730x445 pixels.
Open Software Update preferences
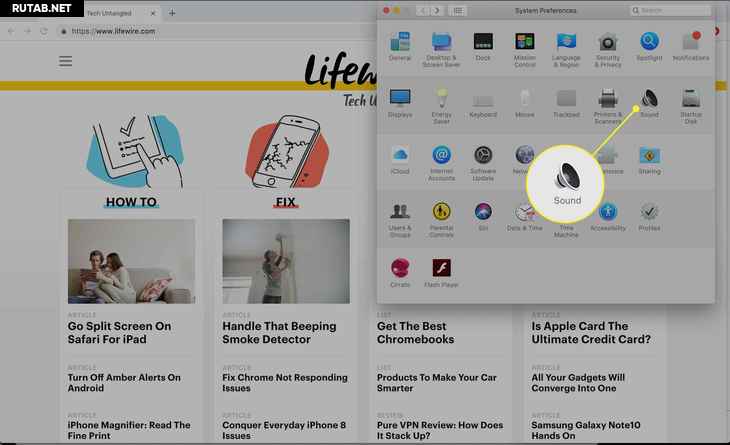[483, 163]
